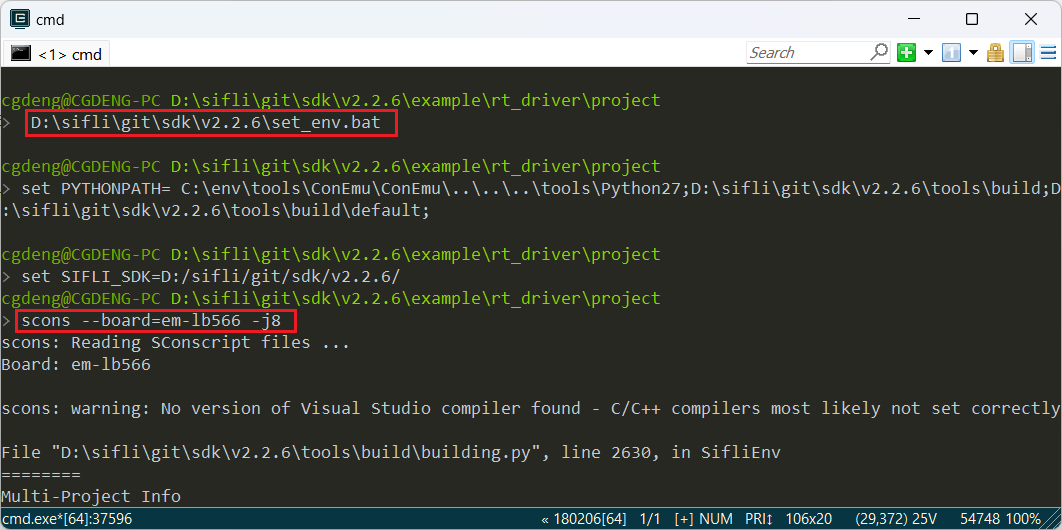The width and height of the screenshot is (1062, 530).
Task: Click the NUM lock status indicator
Action: click(x=717, y=519)
